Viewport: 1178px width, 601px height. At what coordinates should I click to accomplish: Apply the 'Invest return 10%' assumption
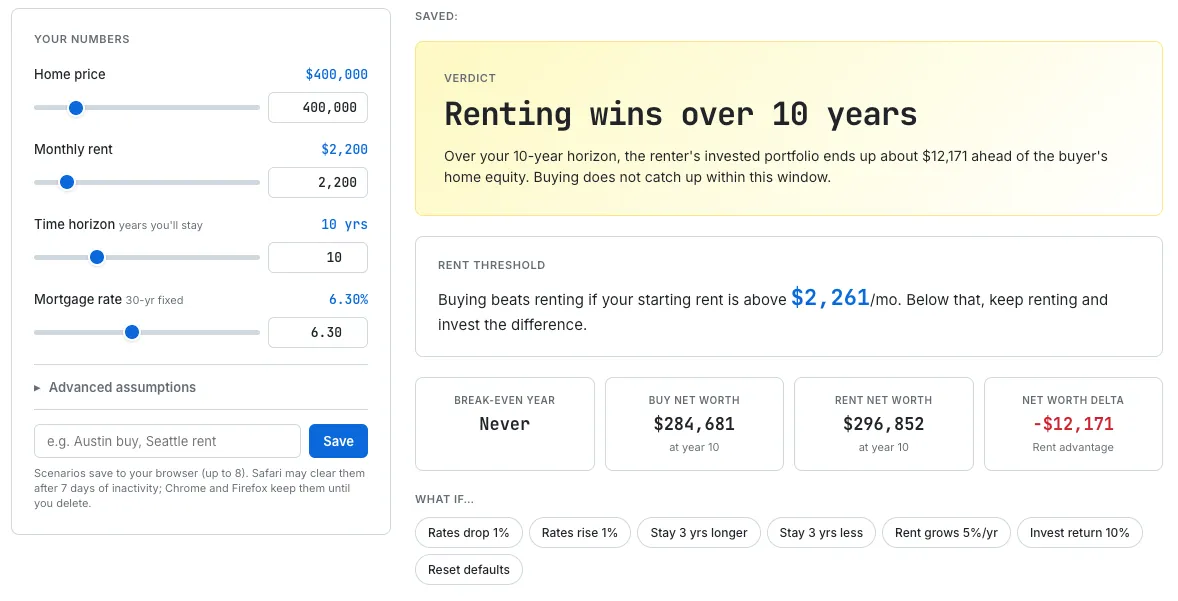[x=1080, y=533]
